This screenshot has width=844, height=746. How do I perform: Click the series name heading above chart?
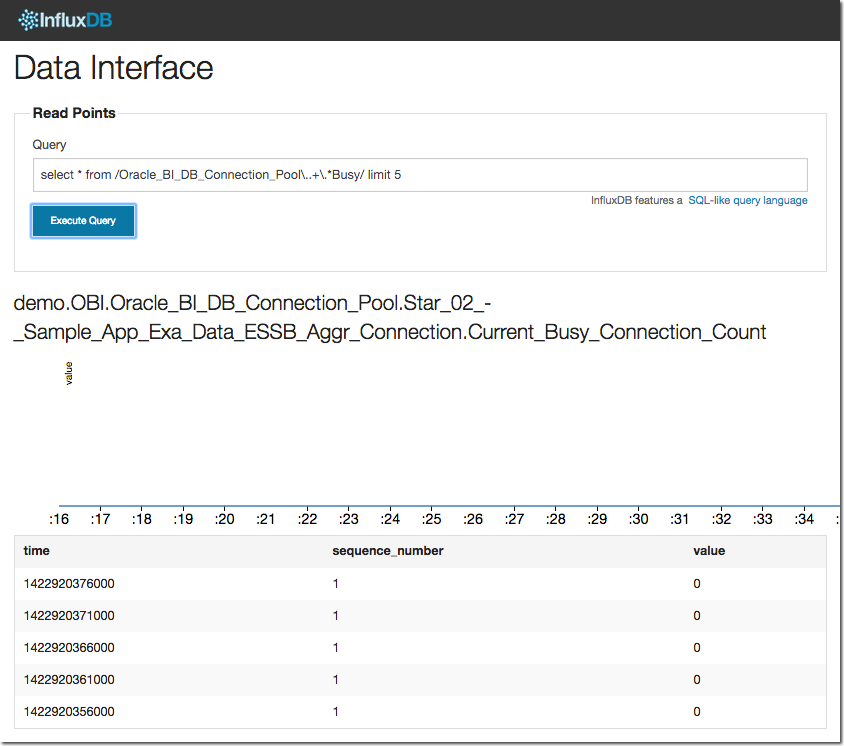(x=390, y=318)
